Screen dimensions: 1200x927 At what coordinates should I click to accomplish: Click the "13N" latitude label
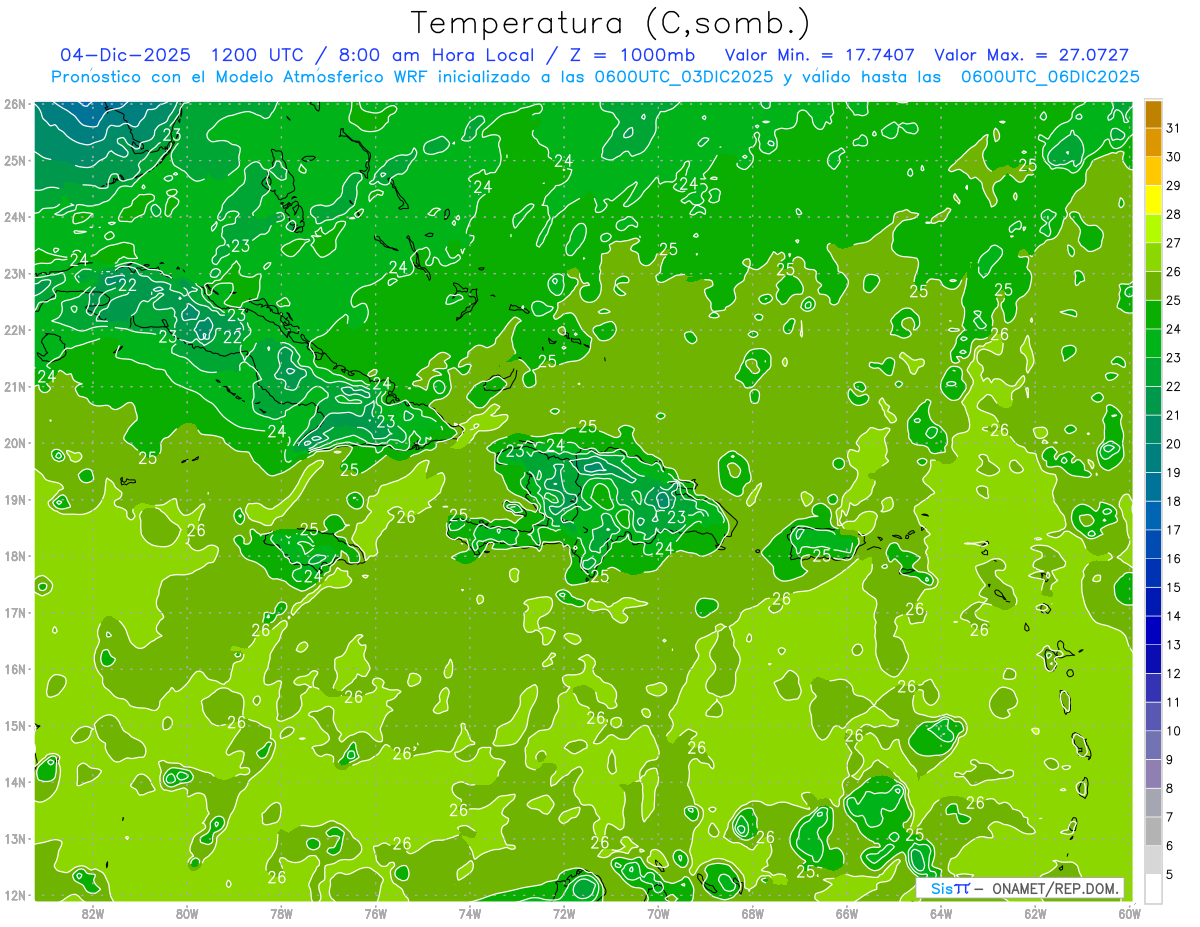[15, 838]
